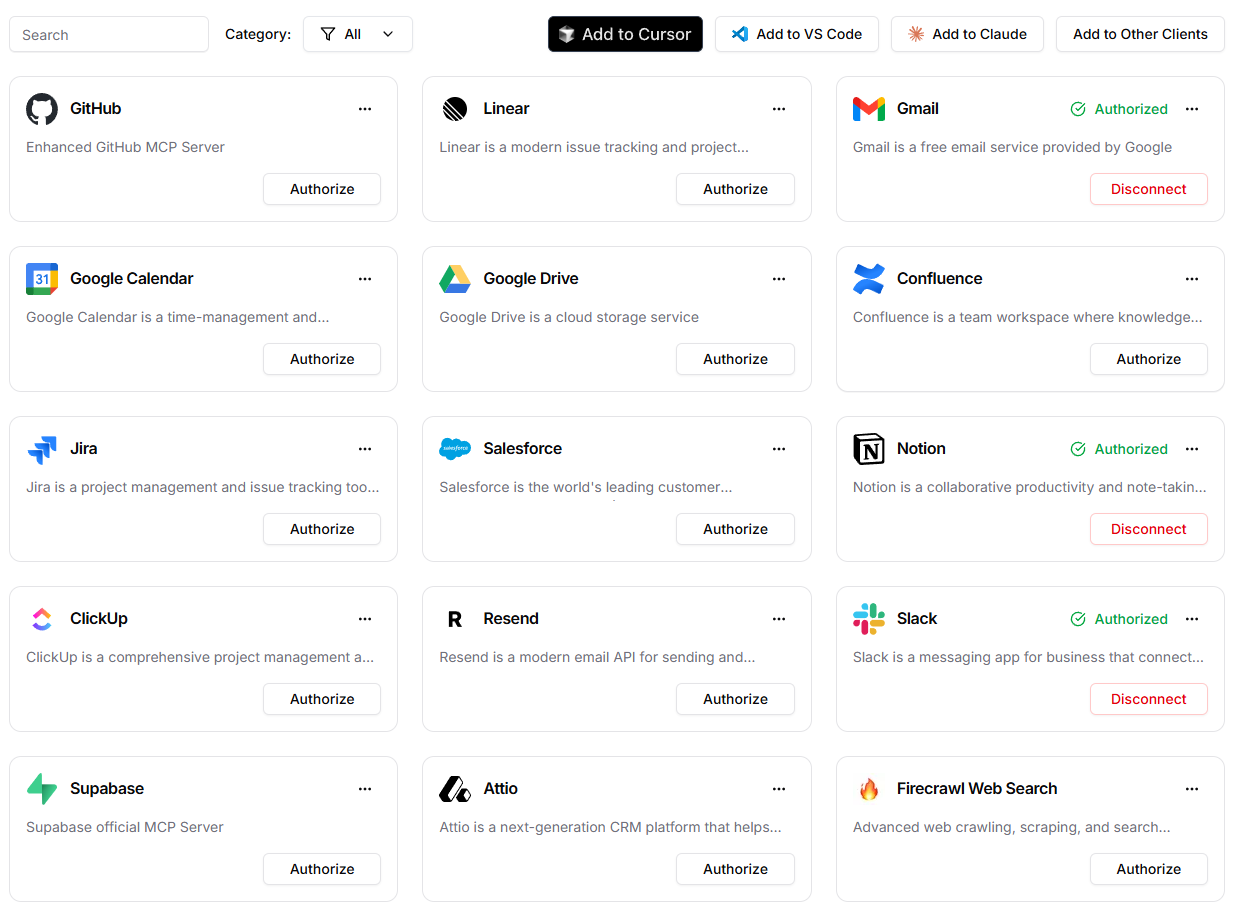
Task: Open the Category All dropdown
Action: point(357,33)
